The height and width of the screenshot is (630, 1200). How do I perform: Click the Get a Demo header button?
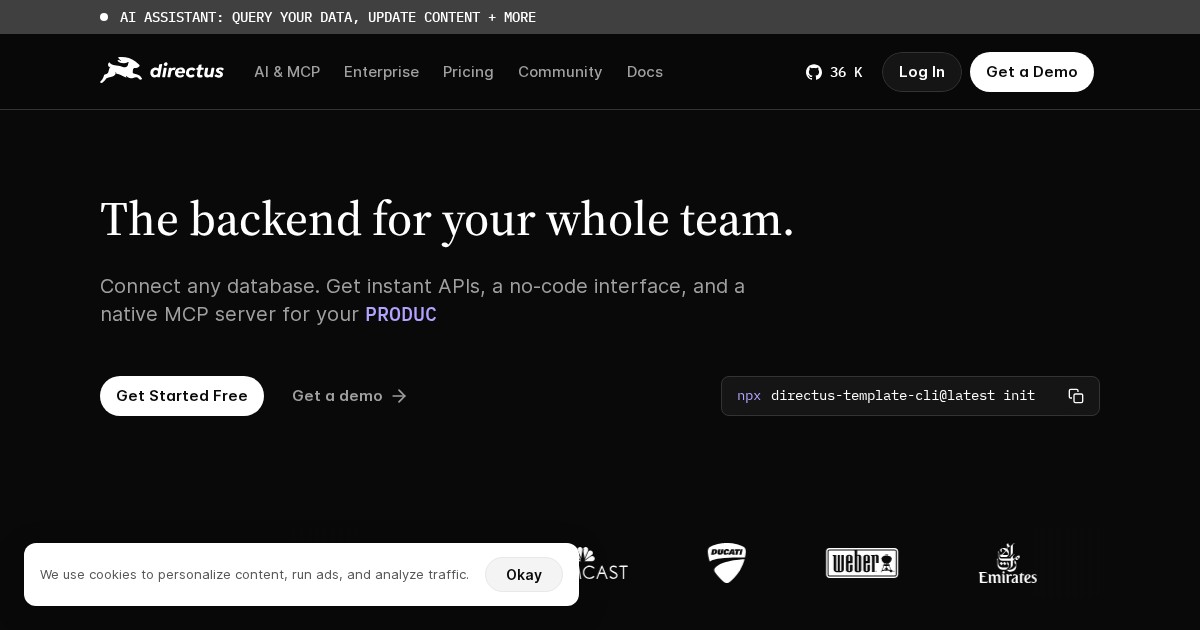tap(1032, 72)
